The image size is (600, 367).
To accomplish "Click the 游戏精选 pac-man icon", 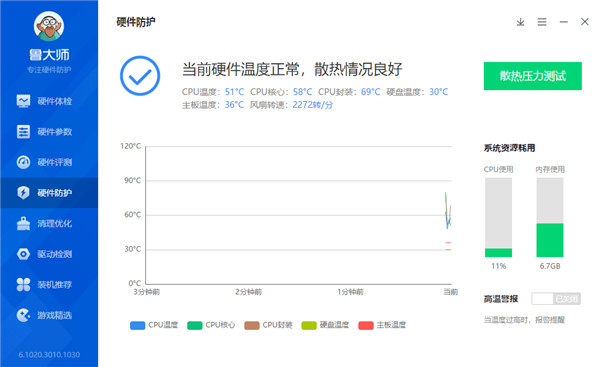I will click(x=23, y=315).
